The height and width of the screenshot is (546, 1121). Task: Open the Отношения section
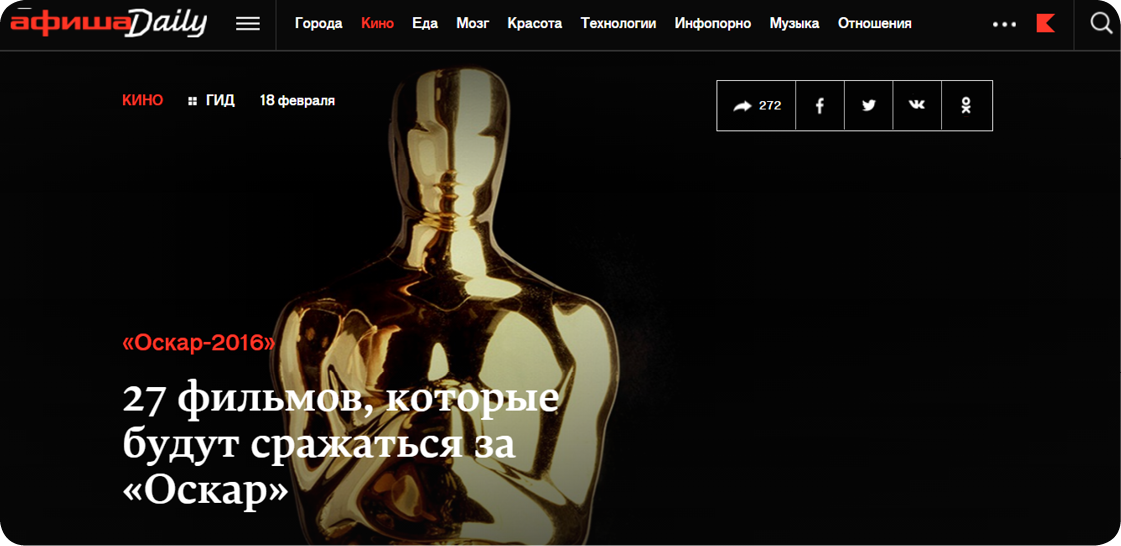[x=874, y=23]
